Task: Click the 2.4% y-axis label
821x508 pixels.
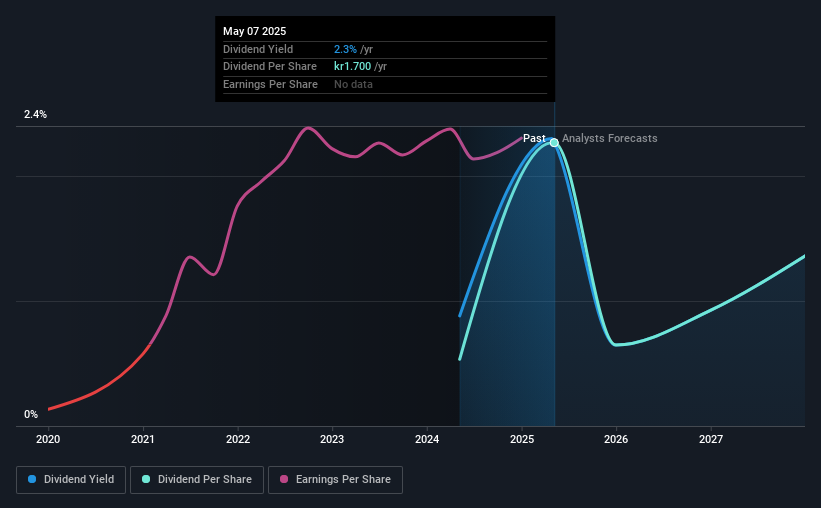Action: (x=35, y=114)
